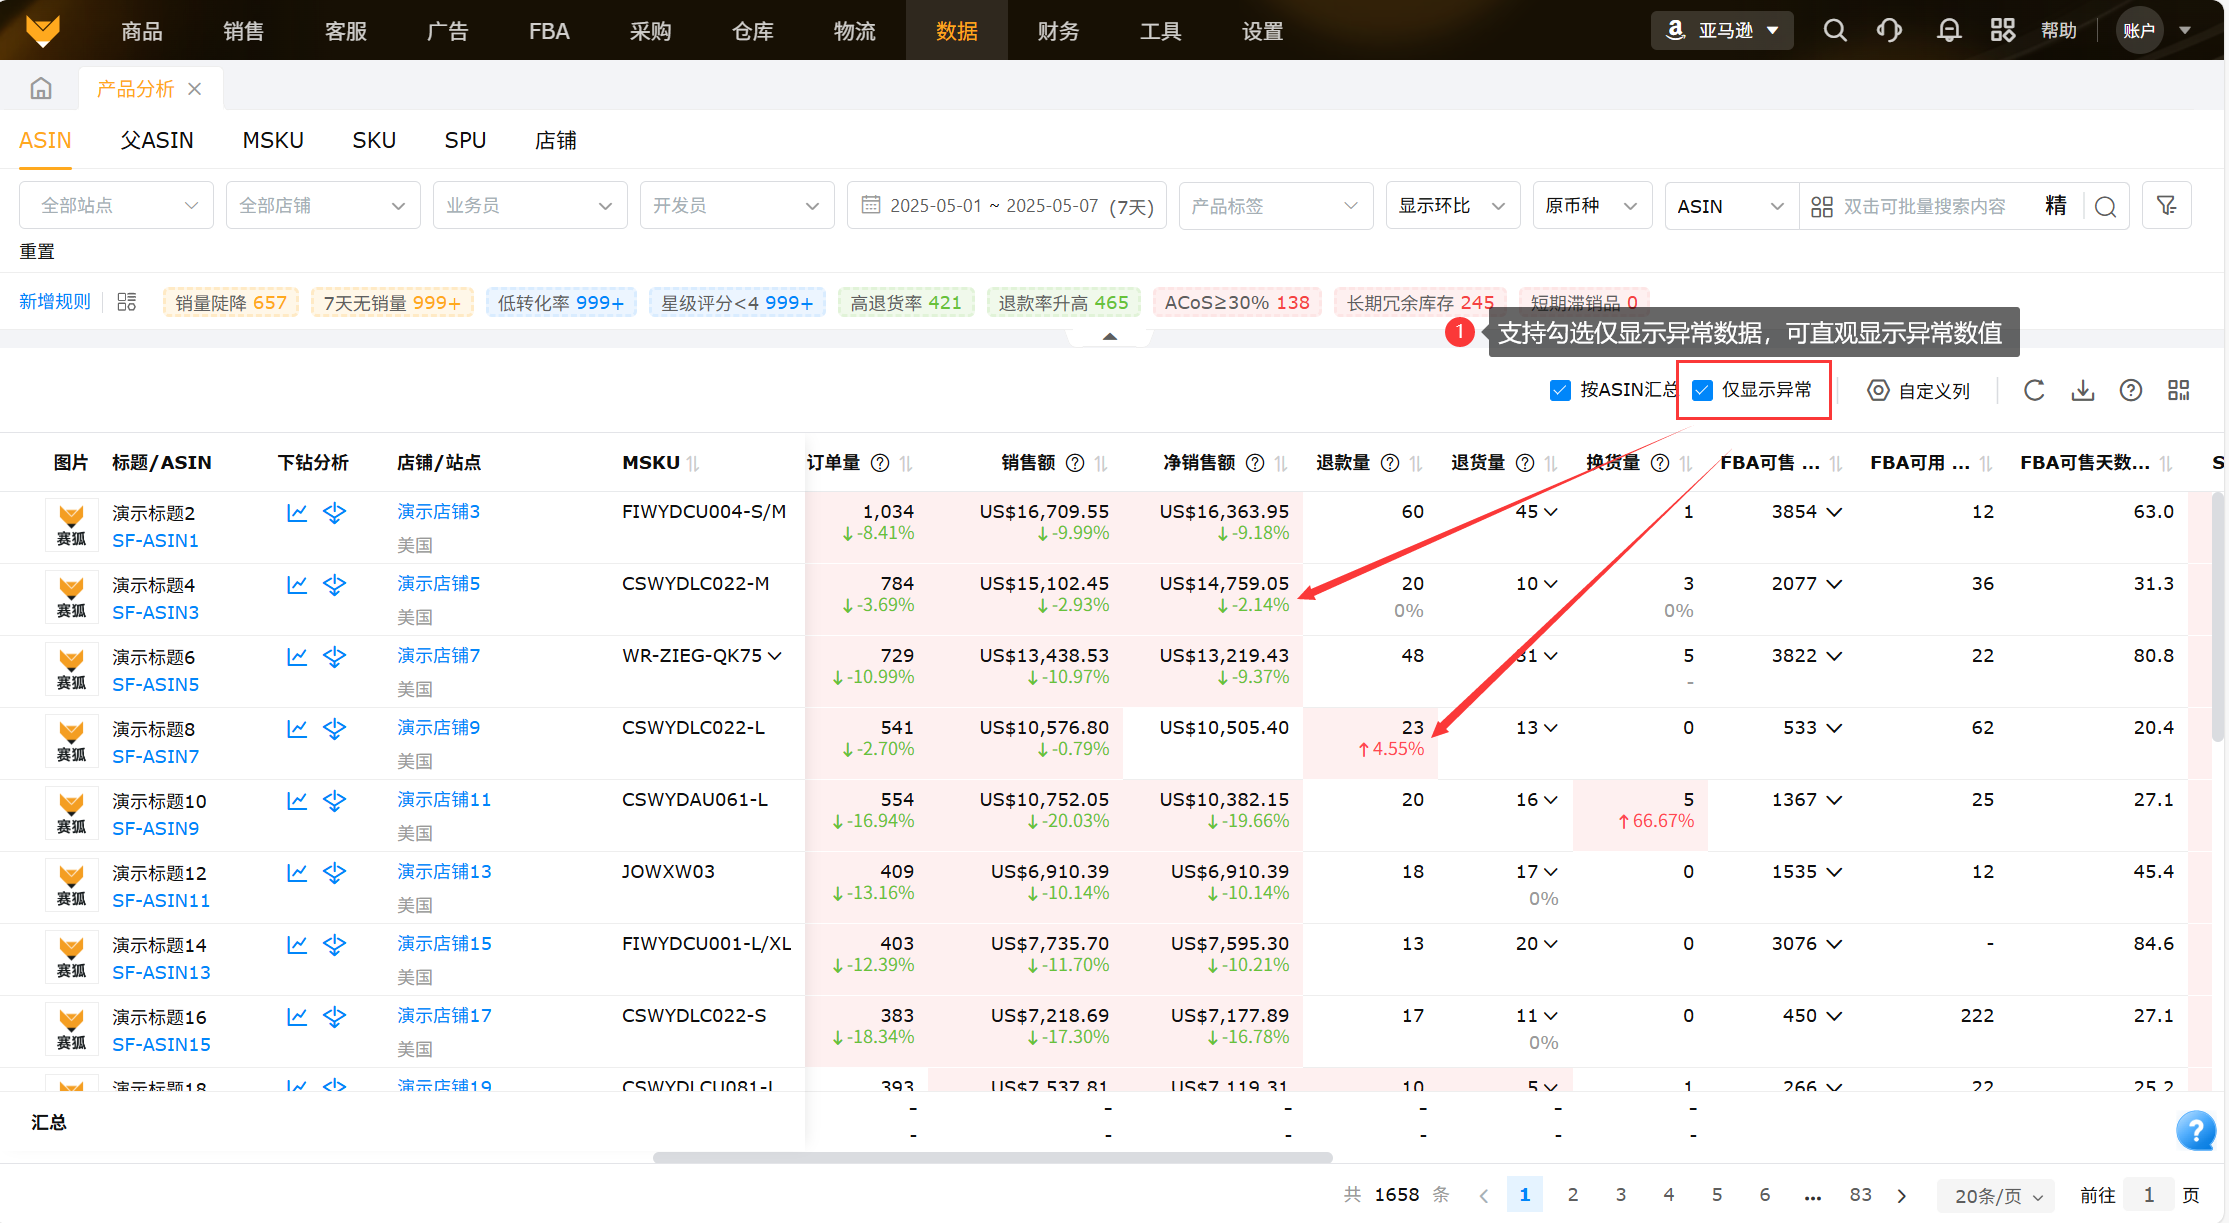The height and width of the screenshot is (1223, 2229).
Task: Click the 销量陡降 657 rule tag
Action: [231, 302]
